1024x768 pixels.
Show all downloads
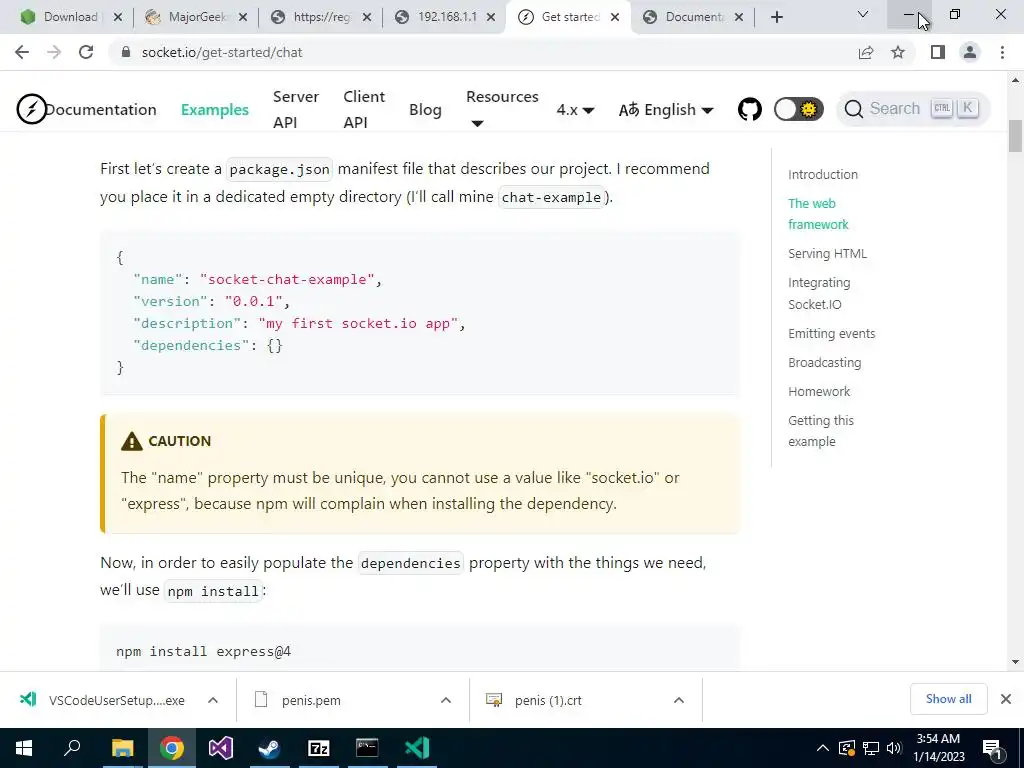click(948, 699)
